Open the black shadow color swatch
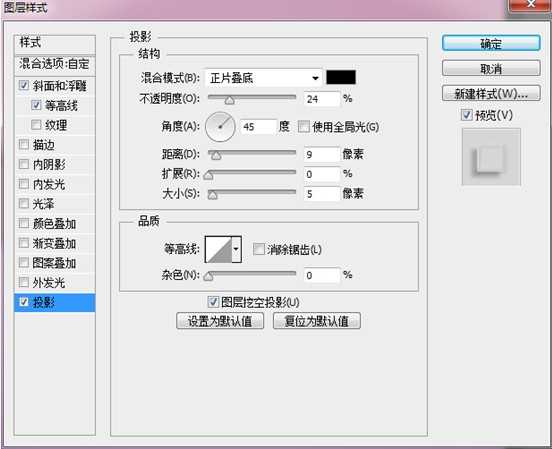The height and width of the screenshot is (449, 552). 341,77
